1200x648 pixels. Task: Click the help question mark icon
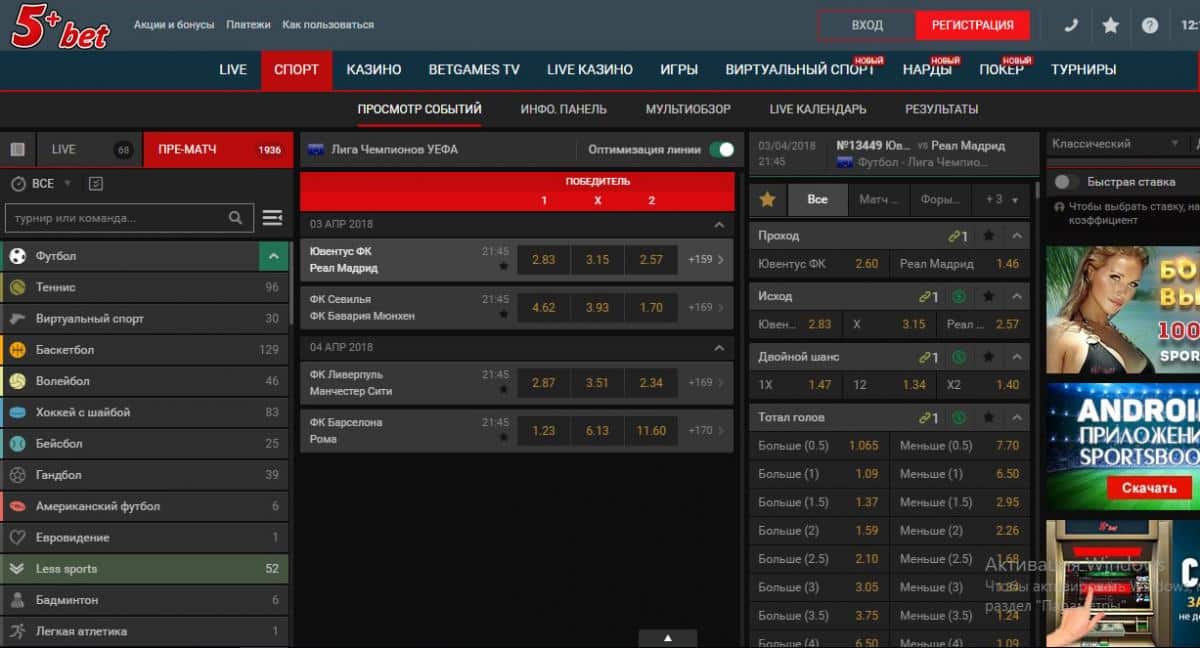pyautogui.click(x=1150, y=26)
